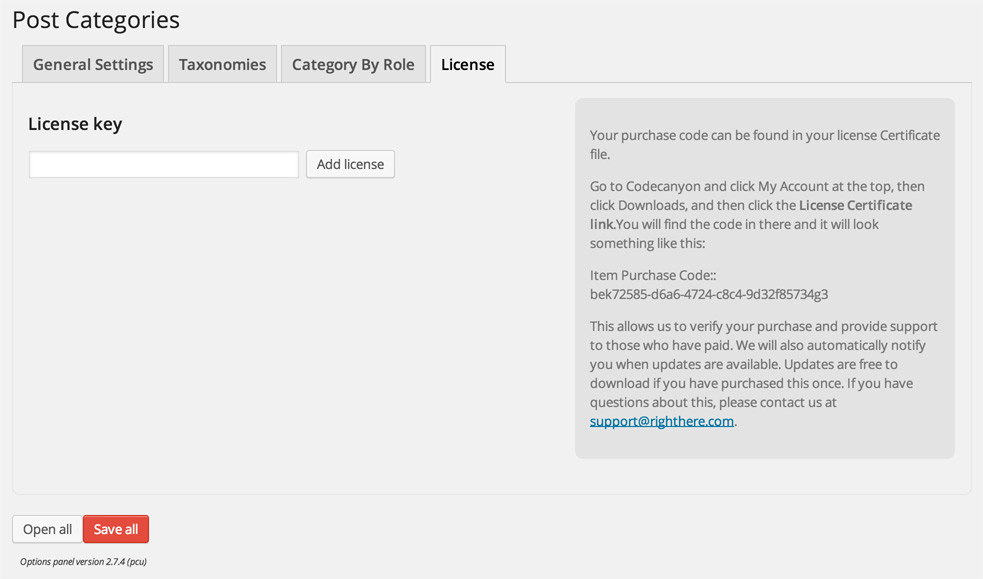Screen dimensions: 983x579
Task: Open the Taxonomies tab
Action: tap(223, 64)
